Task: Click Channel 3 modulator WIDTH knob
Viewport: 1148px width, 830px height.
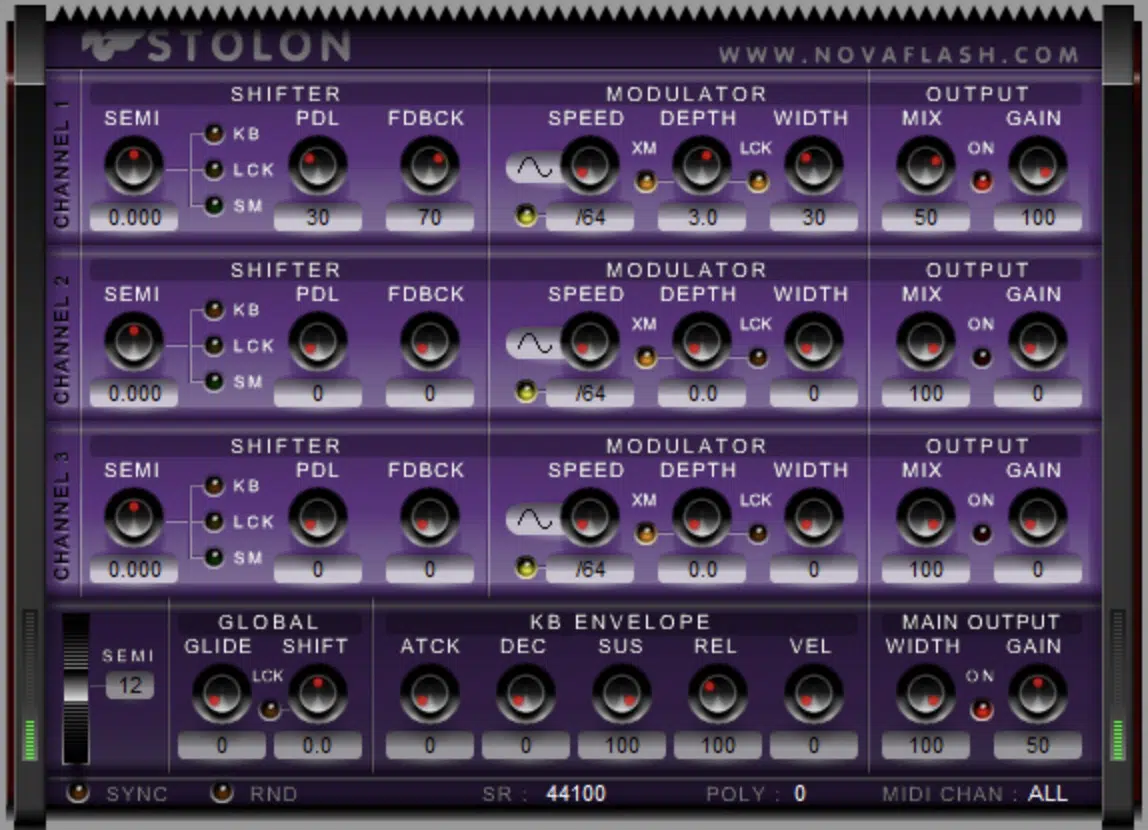Action: [813, 518]
